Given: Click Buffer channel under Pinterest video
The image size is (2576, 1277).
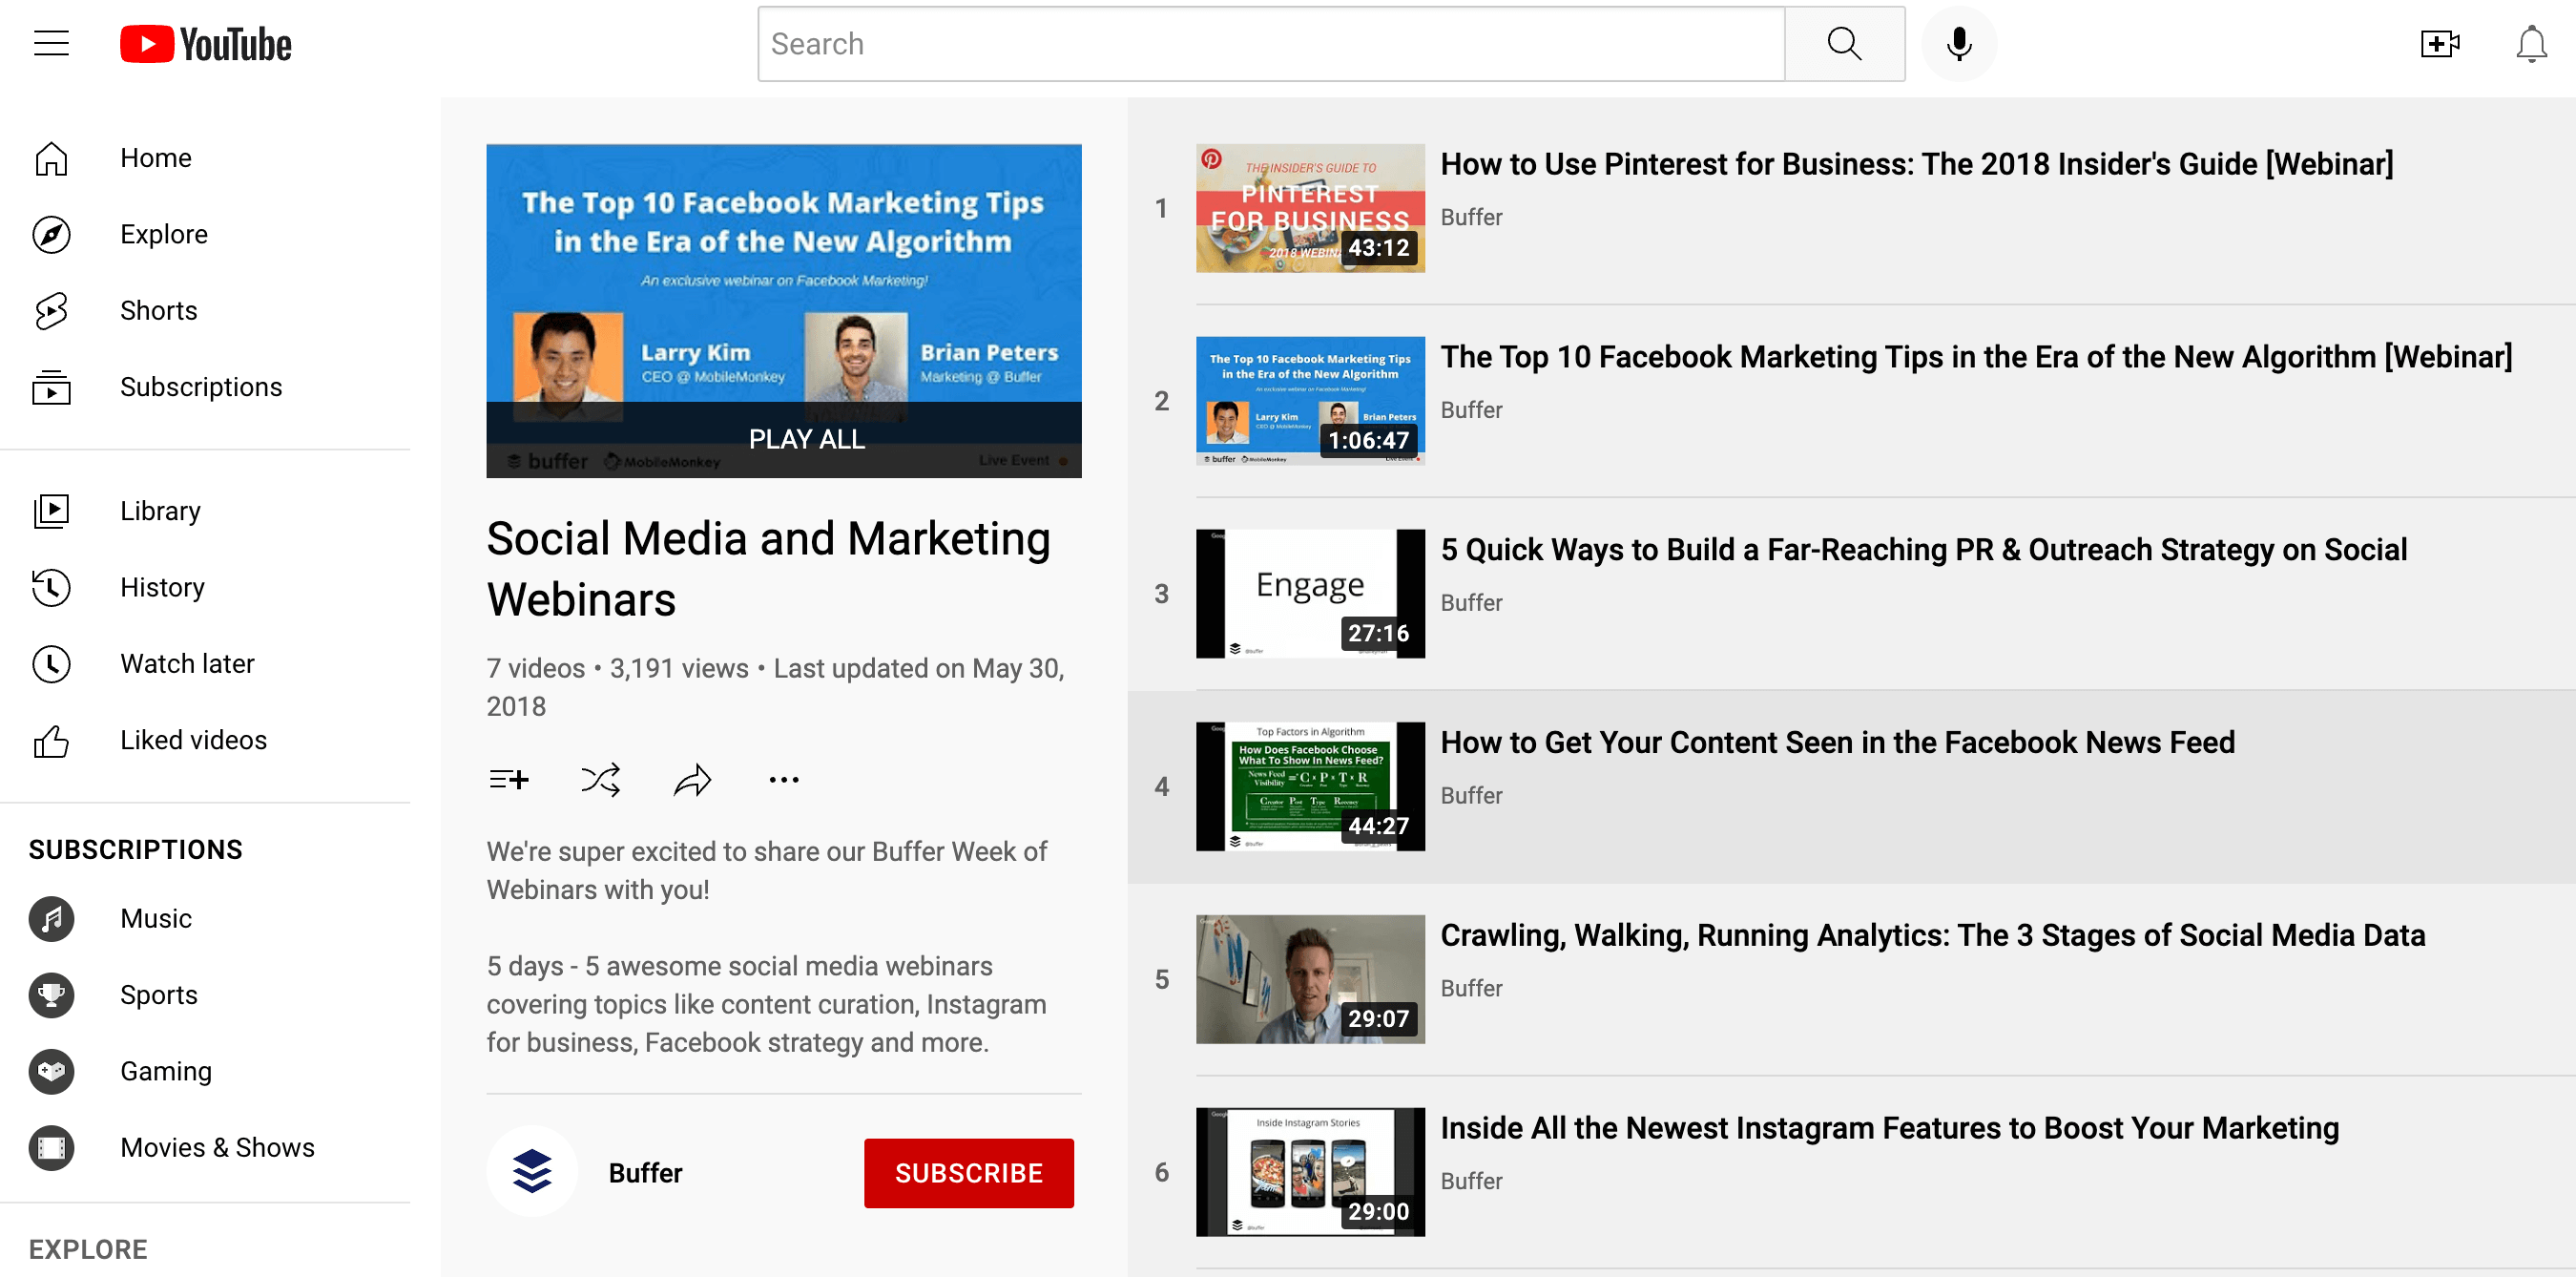Looking at the screenshot, I should pos(1471,217).
